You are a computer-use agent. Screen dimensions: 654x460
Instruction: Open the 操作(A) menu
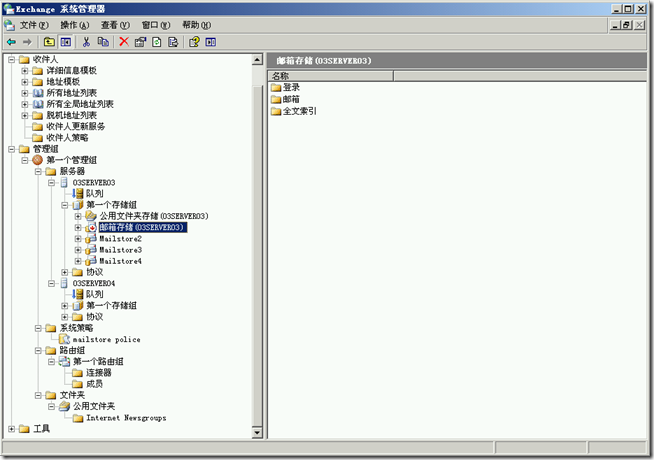[x=75, y=25]
